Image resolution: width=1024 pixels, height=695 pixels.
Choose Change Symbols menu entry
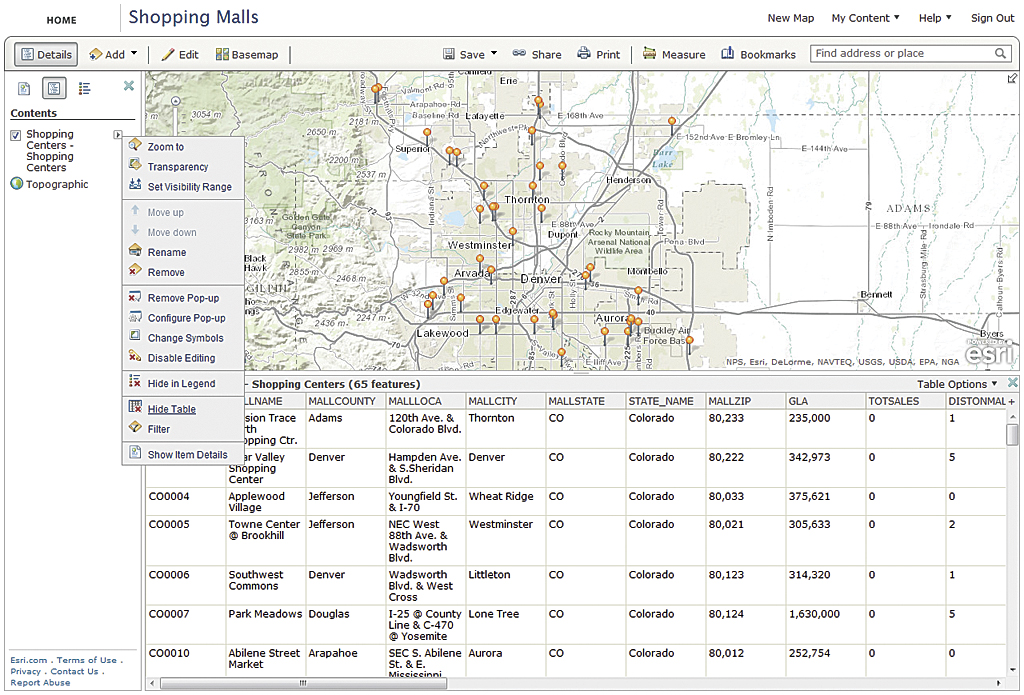pyautogui.click(x=184, y=338)
